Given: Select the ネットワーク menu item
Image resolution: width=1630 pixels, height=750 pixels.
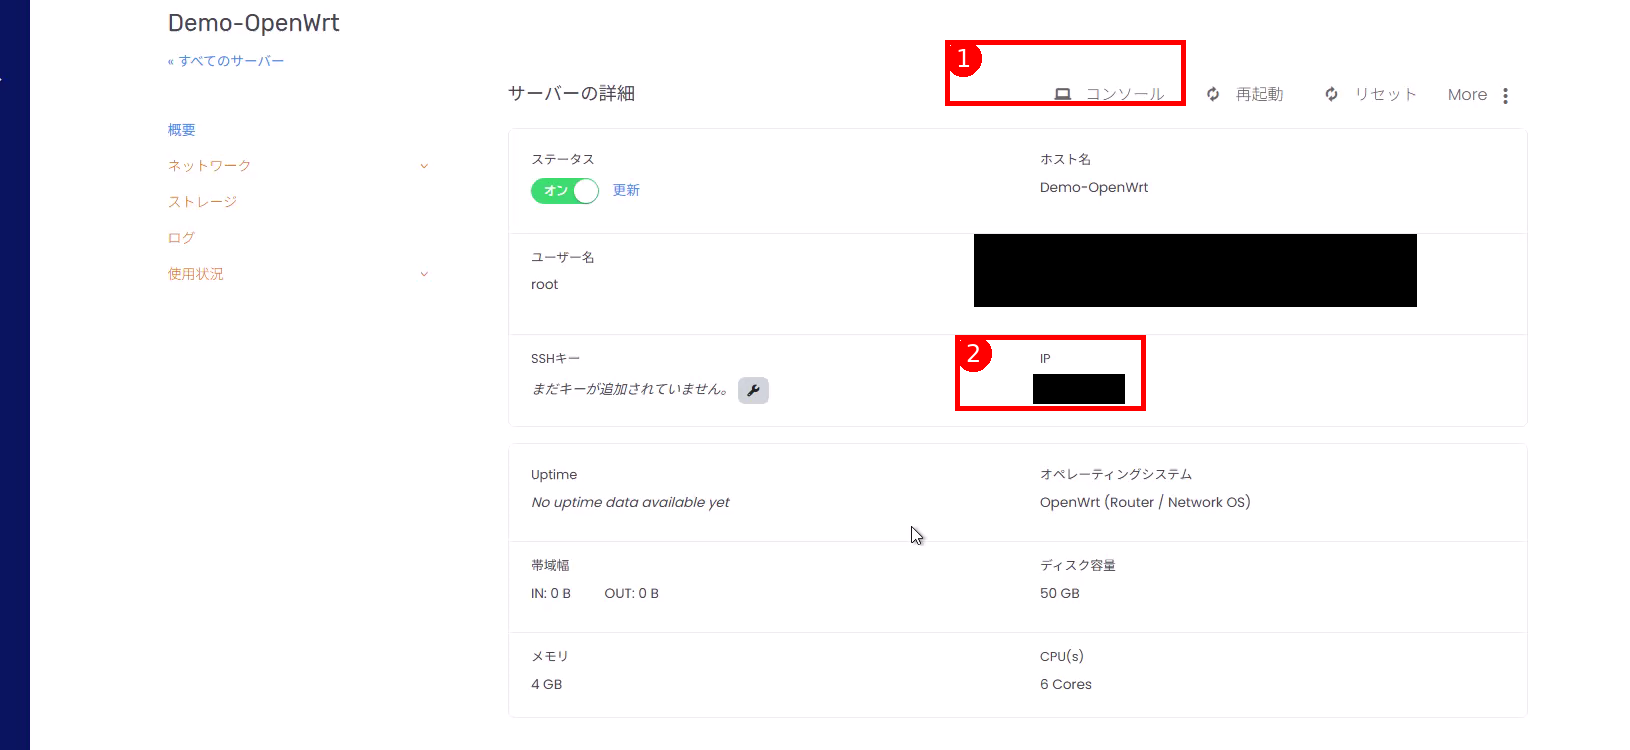Looking at the screenshot, I should coord(209,166).
